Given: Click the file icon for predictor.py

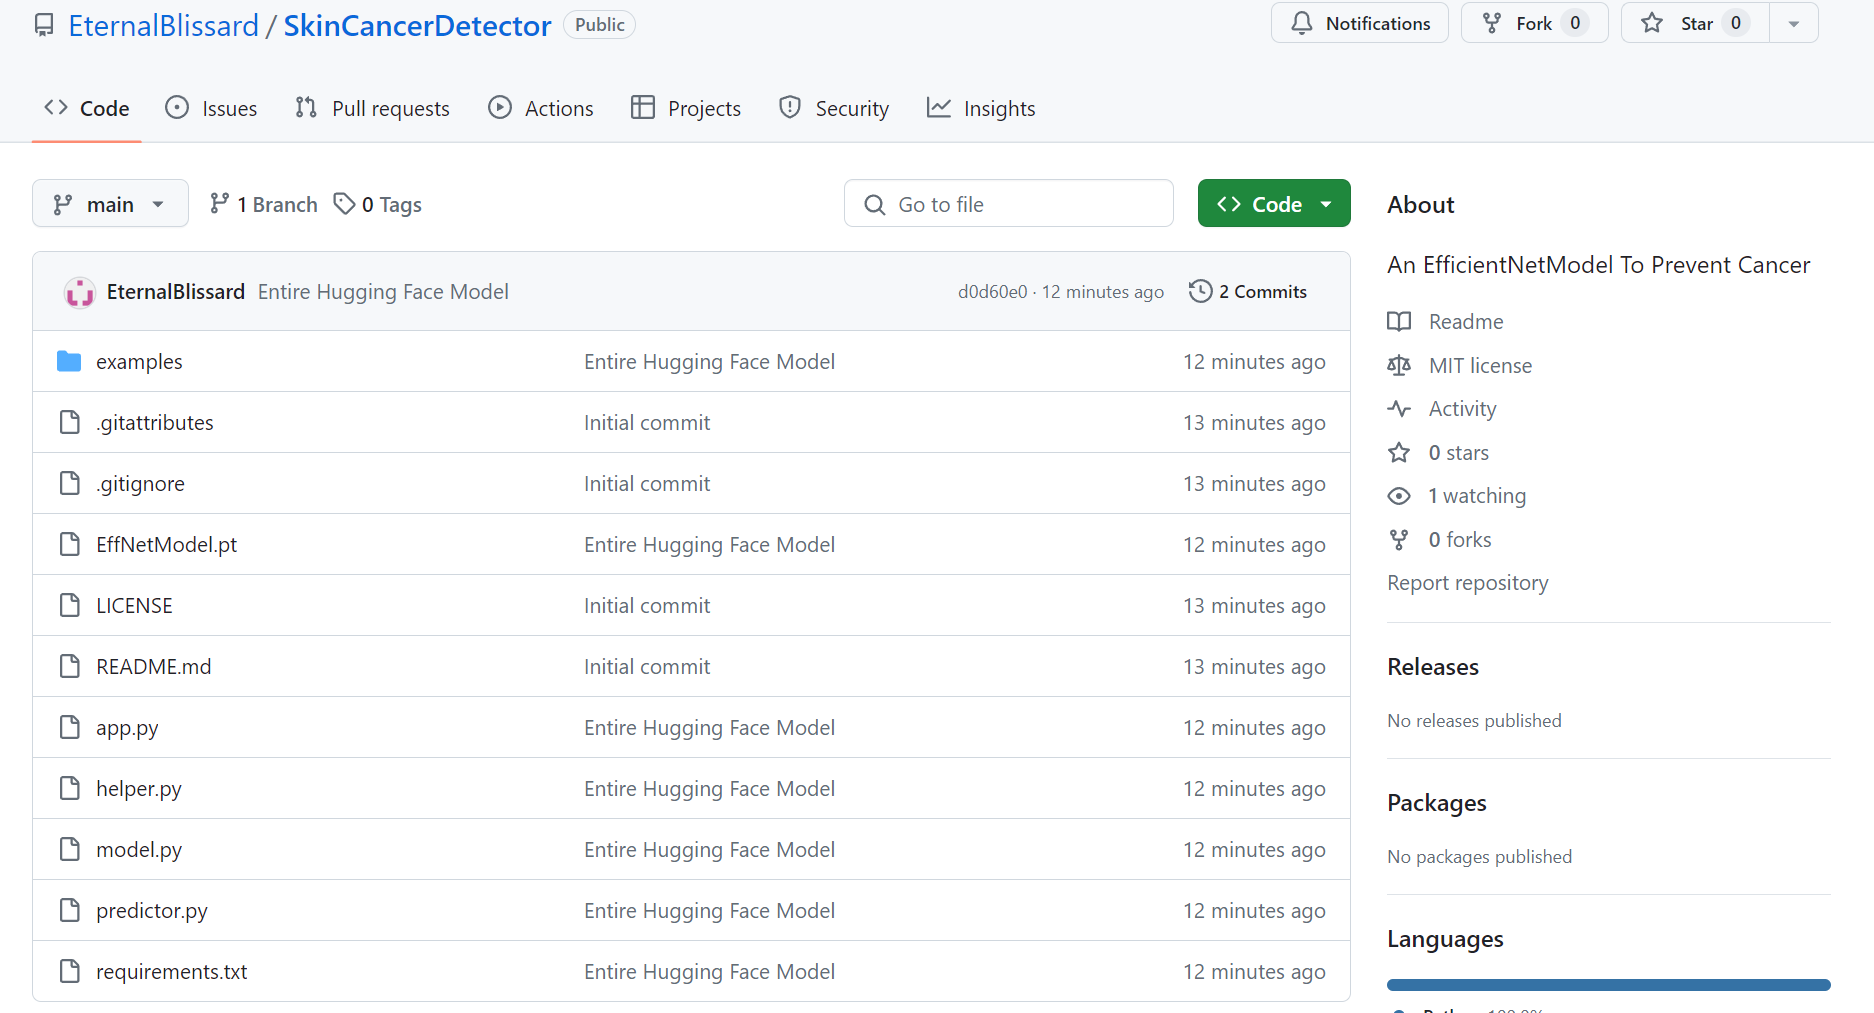Looking at the screenshot, I should pyautogui.click(x=69, y=910).
